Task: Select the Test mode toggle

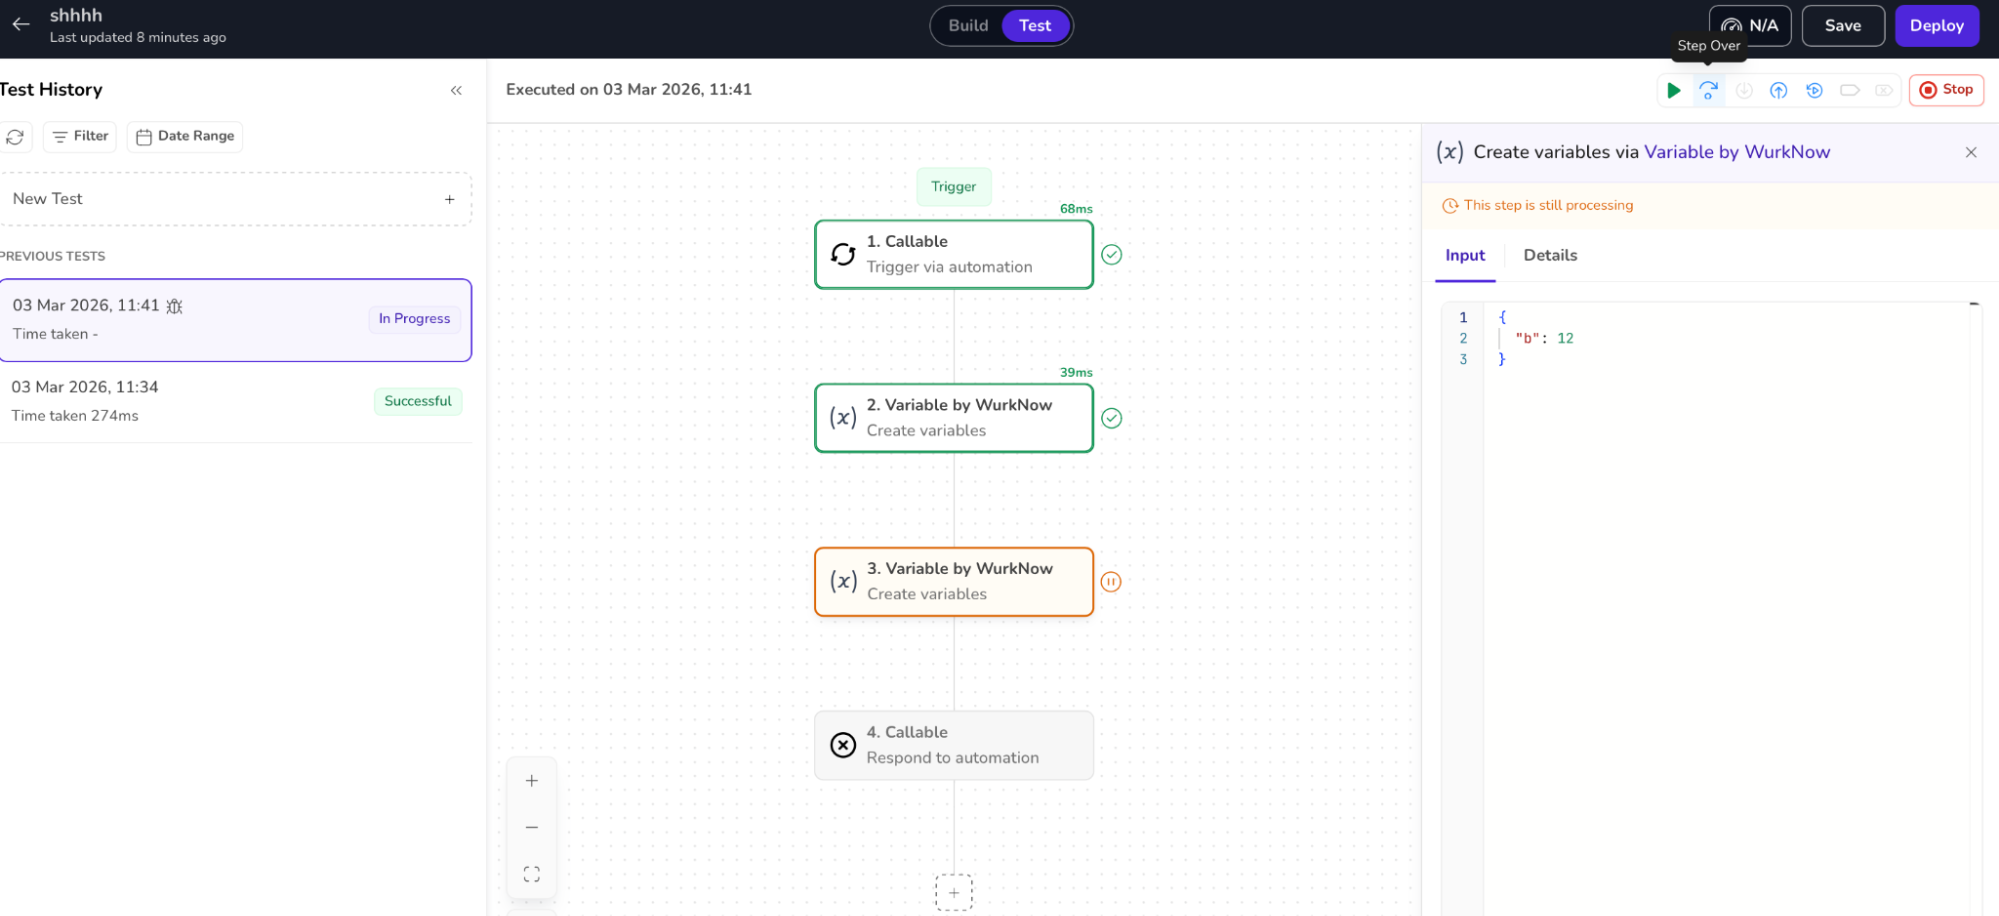Action: coord(1035,26)
